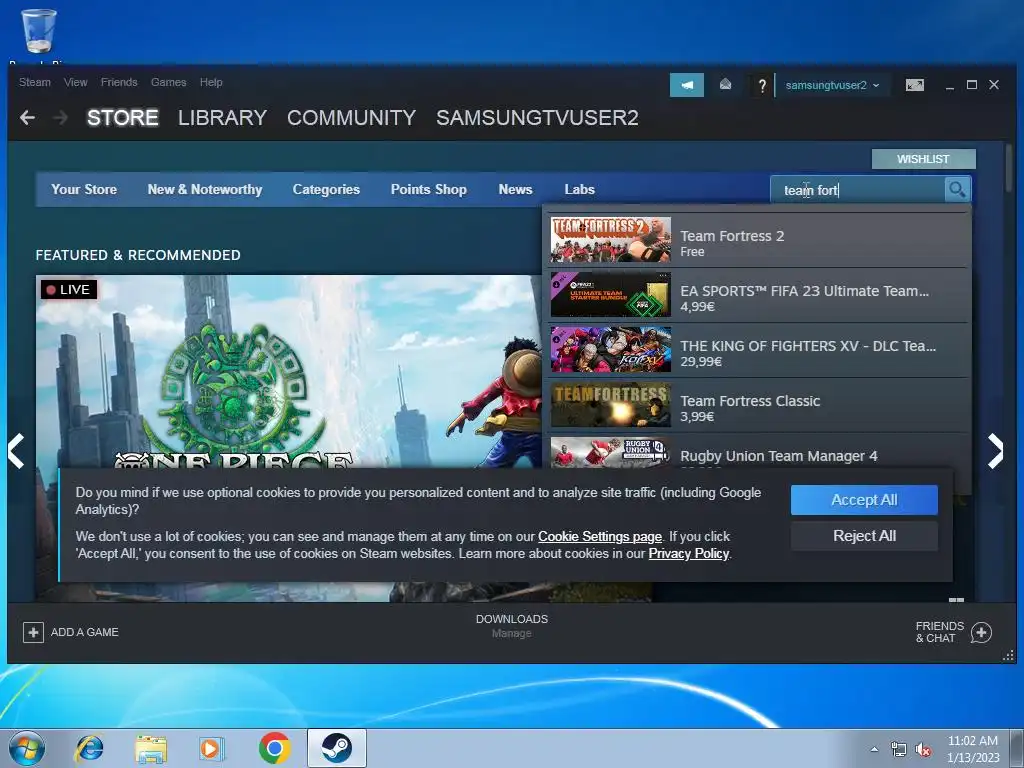Viewport: 1024px width, 768px height.
Task: Open the Windows Start menu
Action: point(27,748)
